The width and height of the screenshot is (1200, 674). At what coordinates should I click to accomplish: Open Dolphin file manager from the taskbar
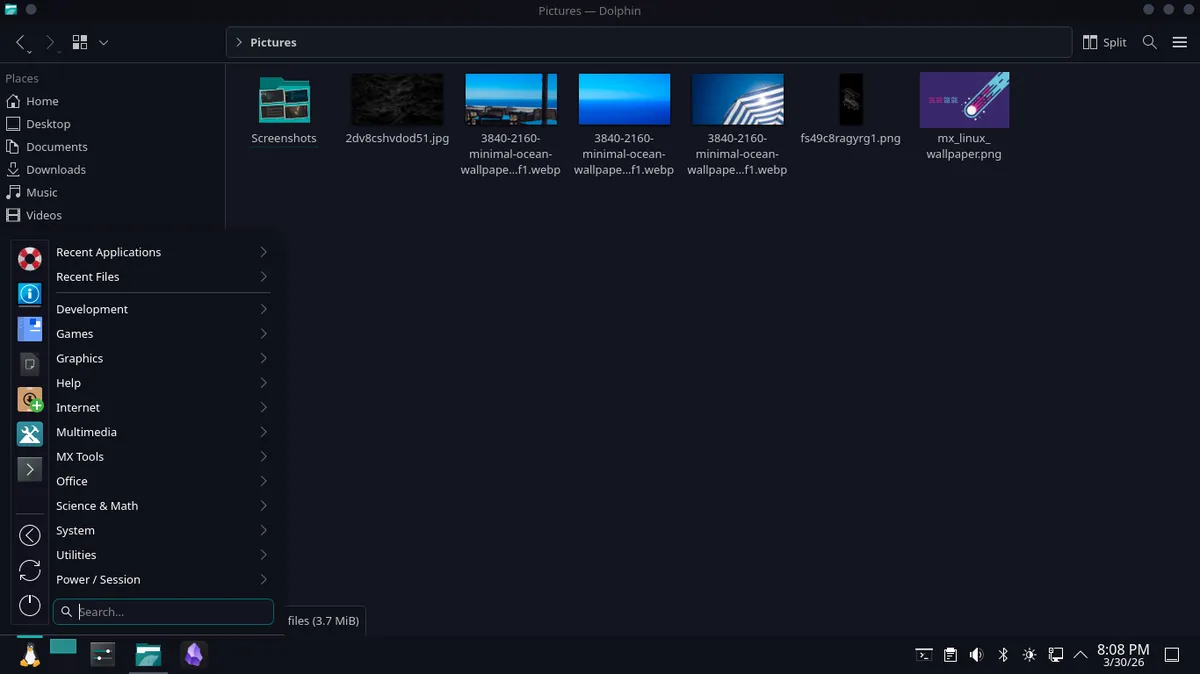coord(148,654)
